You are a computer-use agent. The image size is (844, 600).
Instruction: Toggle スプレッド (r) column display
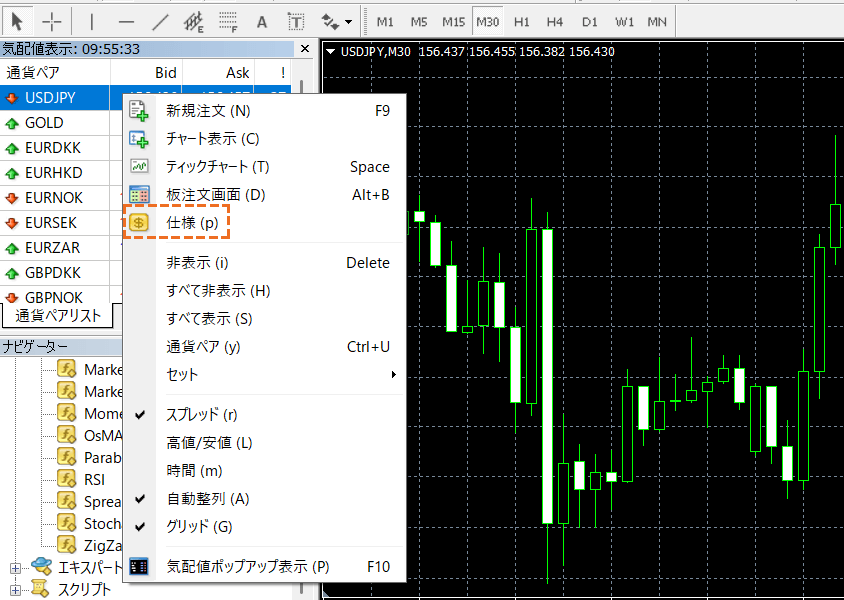pos(201,415)
